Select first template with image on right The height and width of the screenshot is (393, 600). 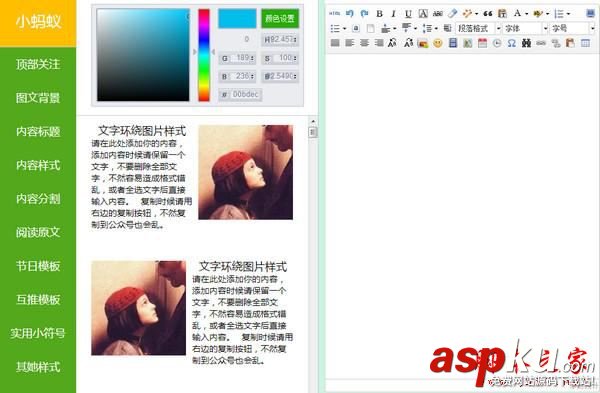192,178
